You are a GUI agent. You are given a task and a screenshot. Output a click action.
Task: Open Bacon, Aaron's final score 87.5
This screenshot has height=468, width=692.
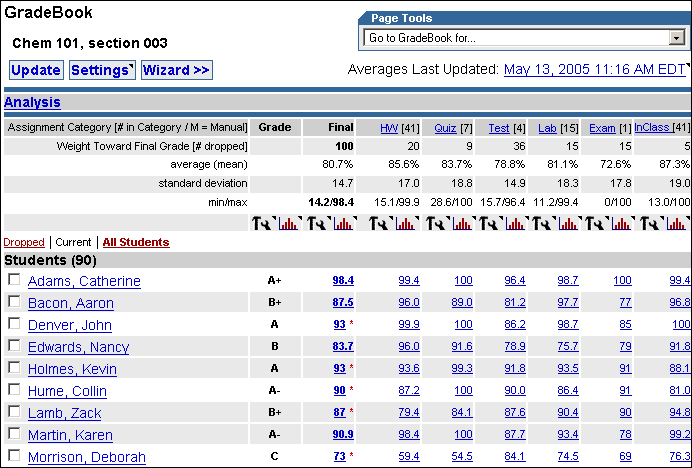(x=343, y=302)
